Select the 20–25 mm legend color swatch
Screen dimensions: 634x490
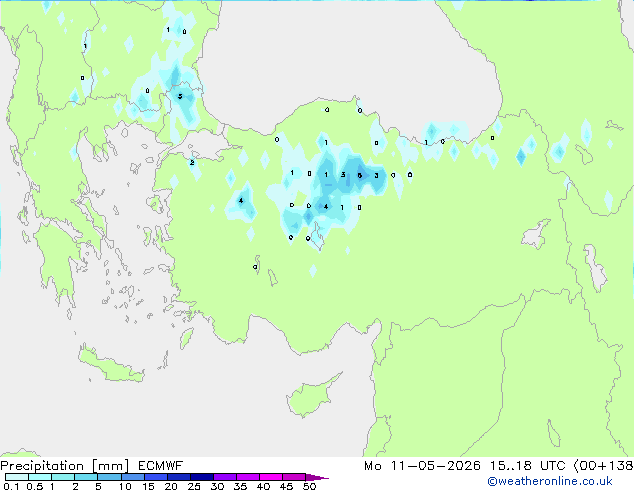point(179,477)
